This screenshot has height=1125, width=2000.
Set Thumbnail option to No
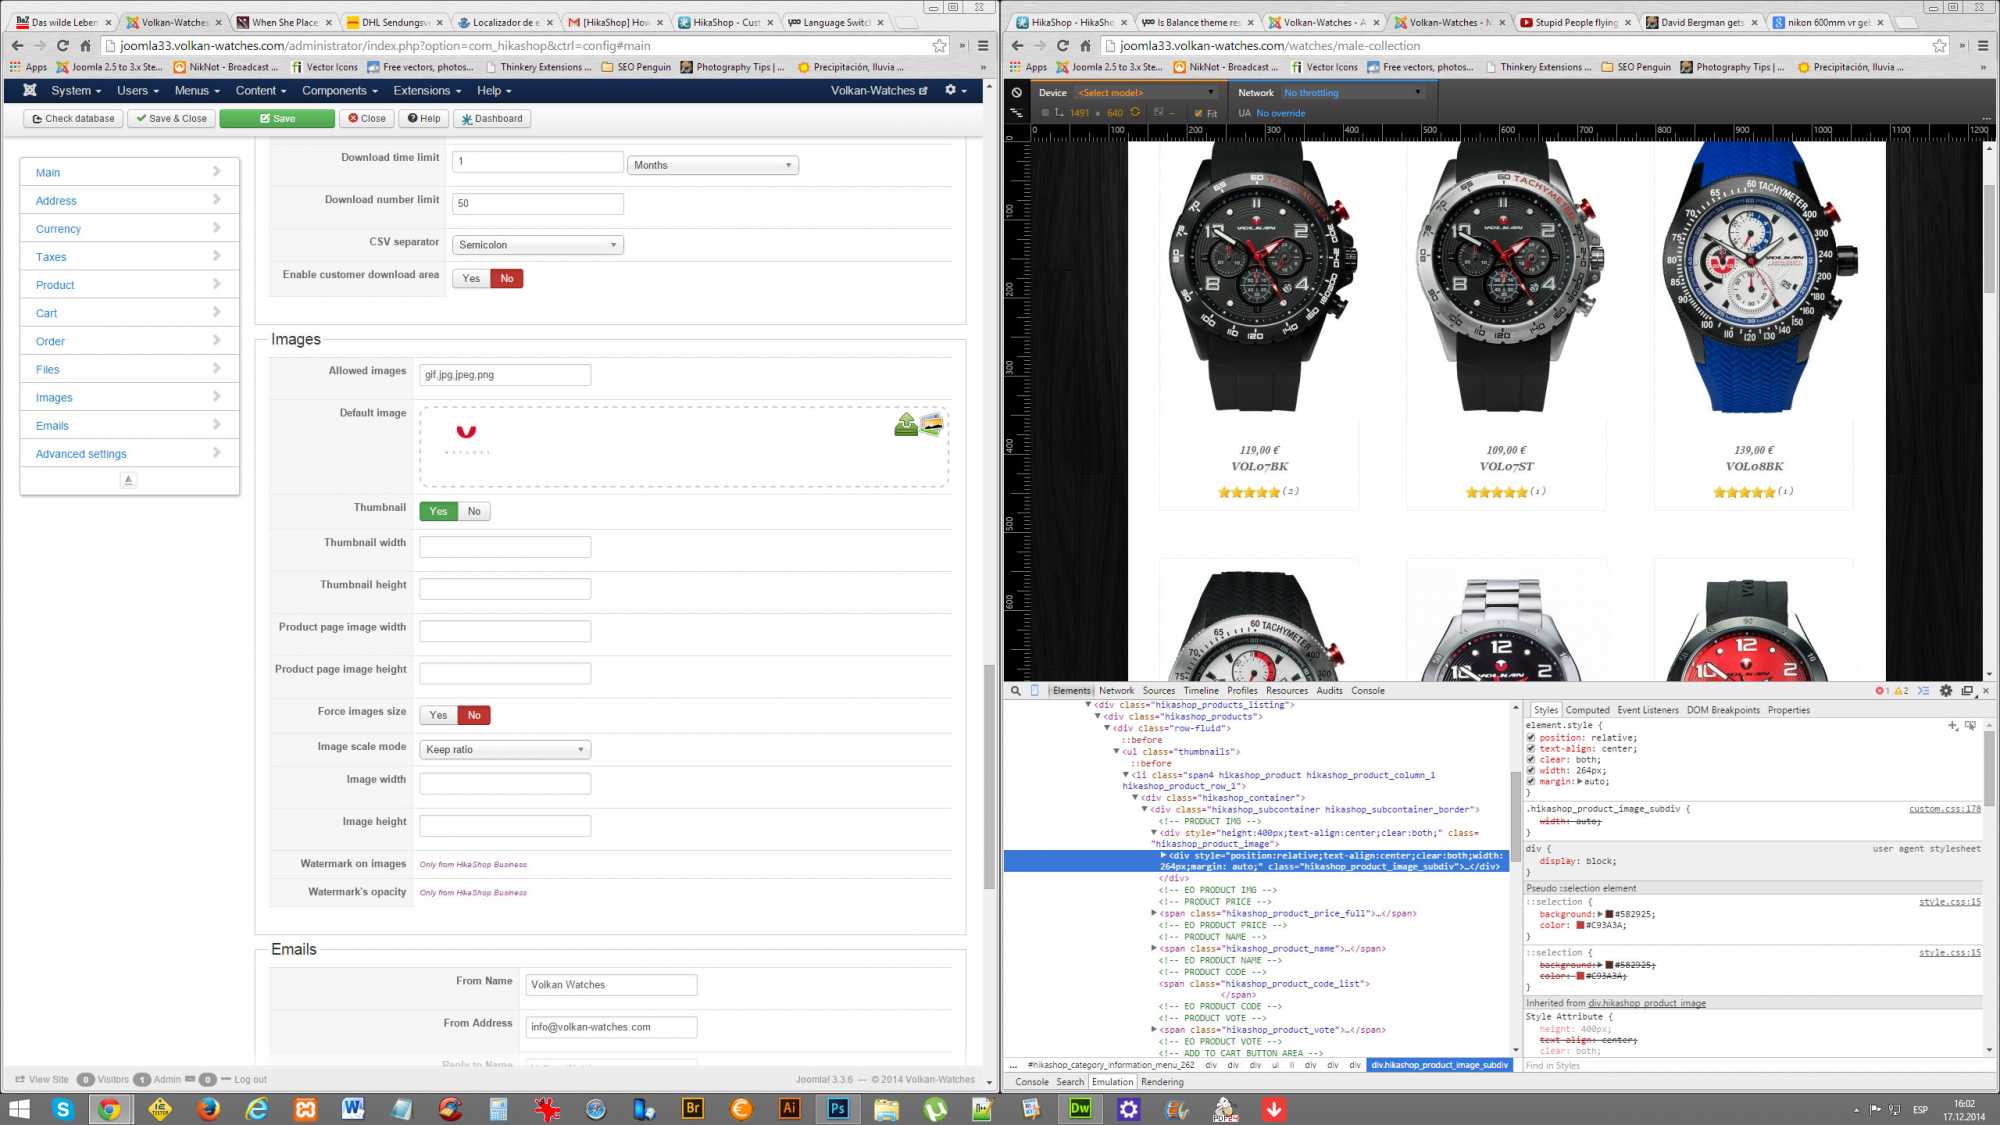pyautogui.click(x=474, y=511)
